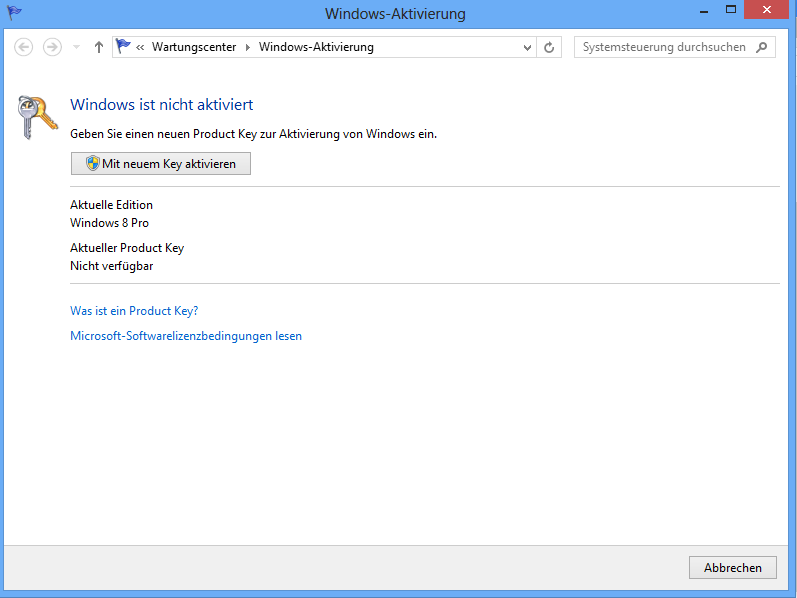Close the Windows-Aktivierung window
This screenshot has width=797, height=598.
pos(767,10)
